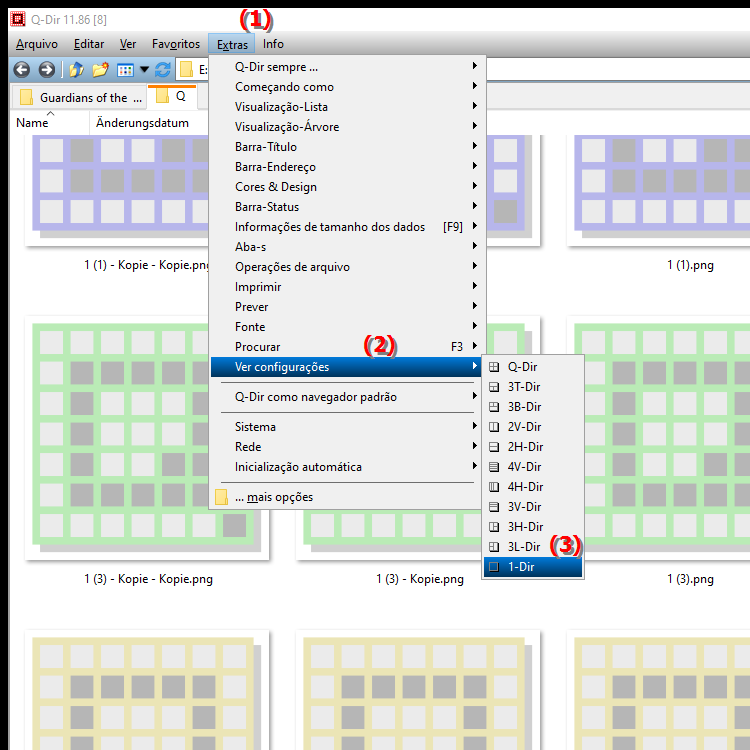Click the 3L-Dir layout icon
This screenshot has height=750, width=750.
pos(494,547)
